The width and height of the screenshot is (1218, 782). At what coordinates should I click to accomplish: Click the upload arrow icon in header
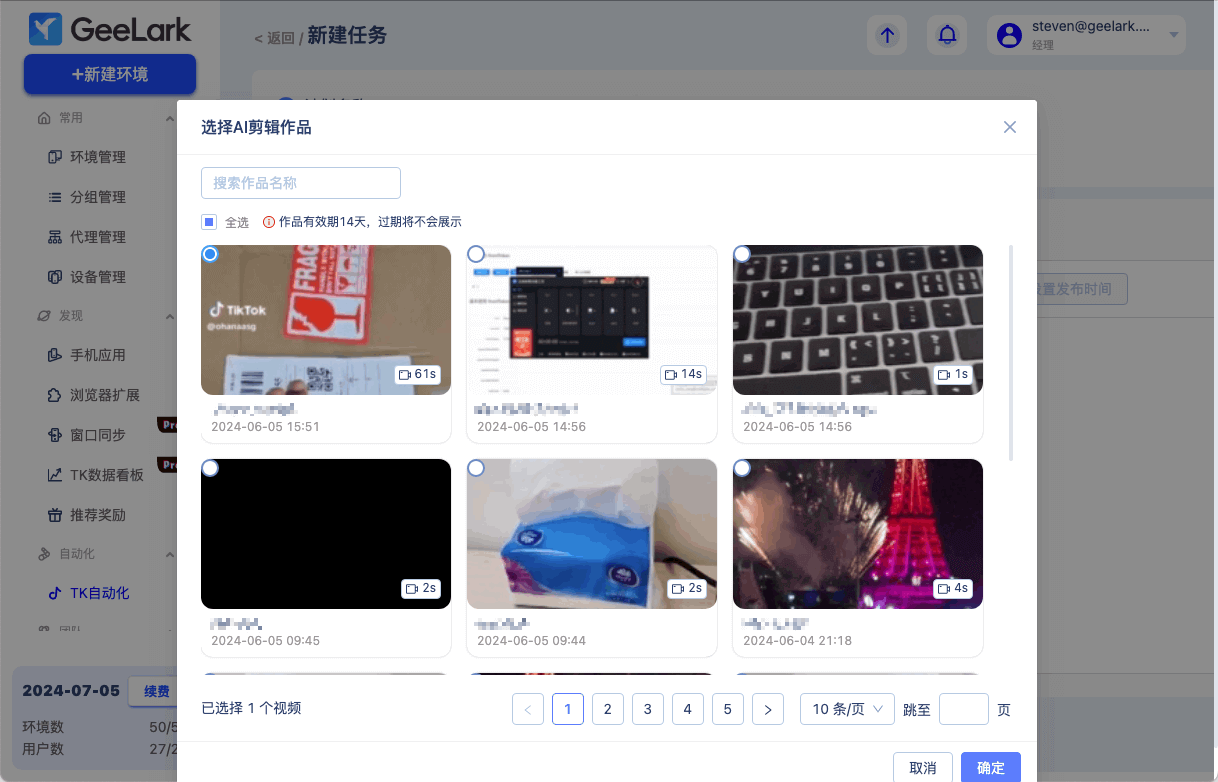tap(887, 35)
